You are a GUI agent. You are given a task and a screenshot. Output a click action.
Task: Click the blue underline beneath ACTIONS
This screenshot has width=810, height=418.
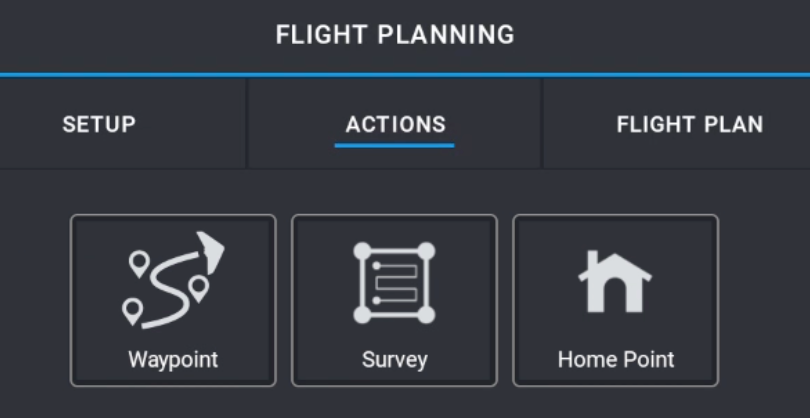395,146
